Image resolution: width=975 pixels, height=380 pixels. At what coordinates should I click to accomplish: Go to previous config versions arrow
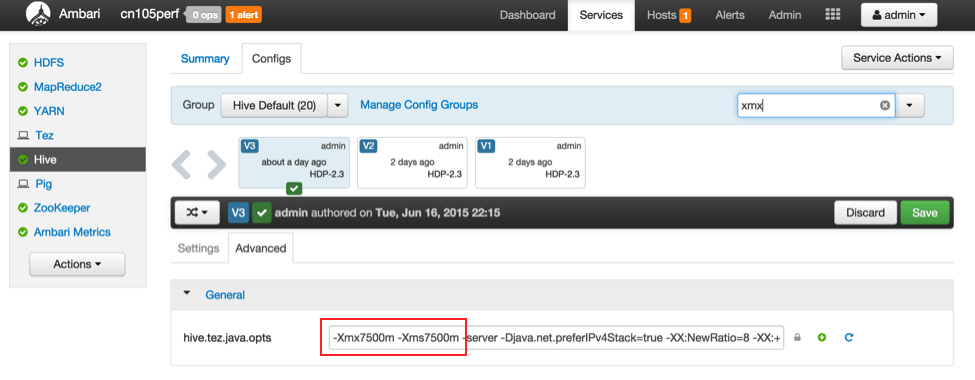[x=182, y=164]
